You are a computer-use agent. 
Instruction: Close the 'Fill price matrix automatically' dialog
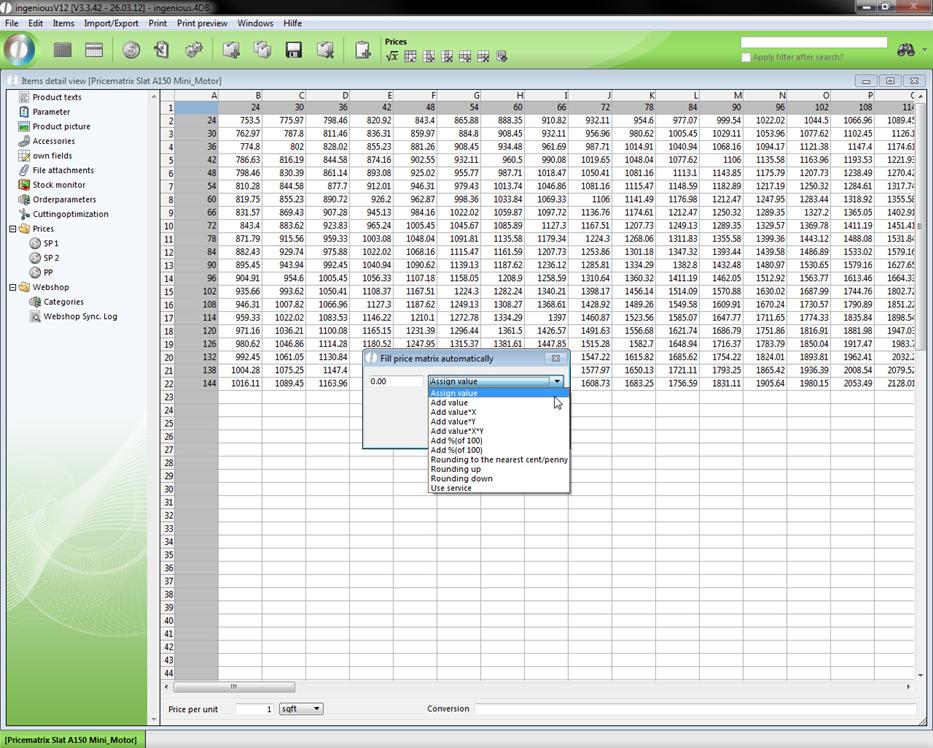(555, 358)
